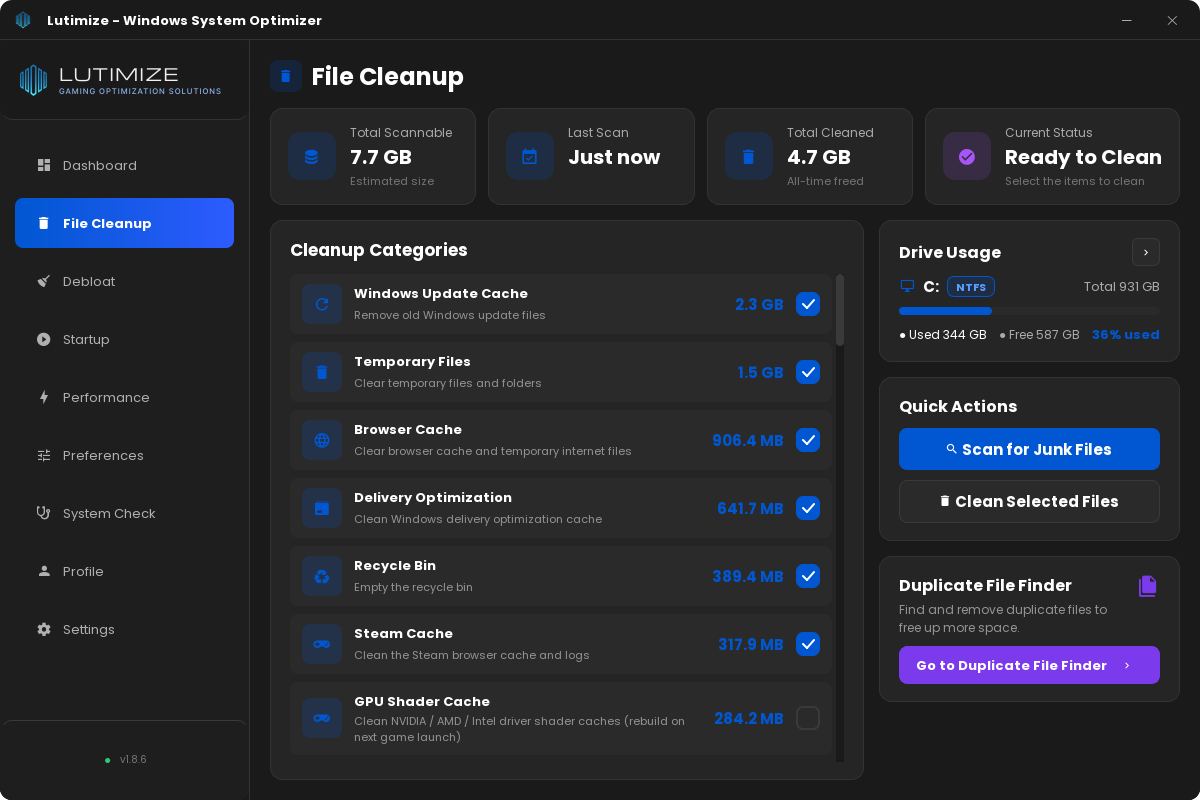Open the Startup section

point(124,339)
